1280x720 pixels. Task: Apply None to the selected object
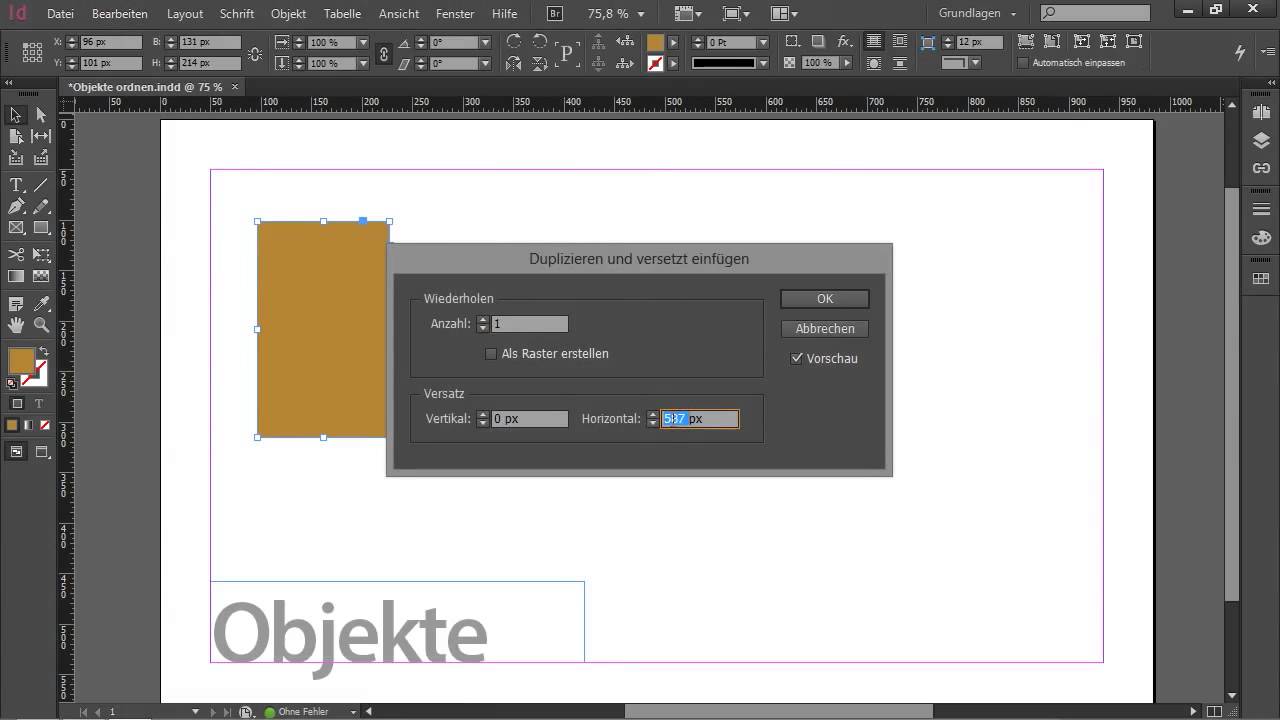(45, 425)
